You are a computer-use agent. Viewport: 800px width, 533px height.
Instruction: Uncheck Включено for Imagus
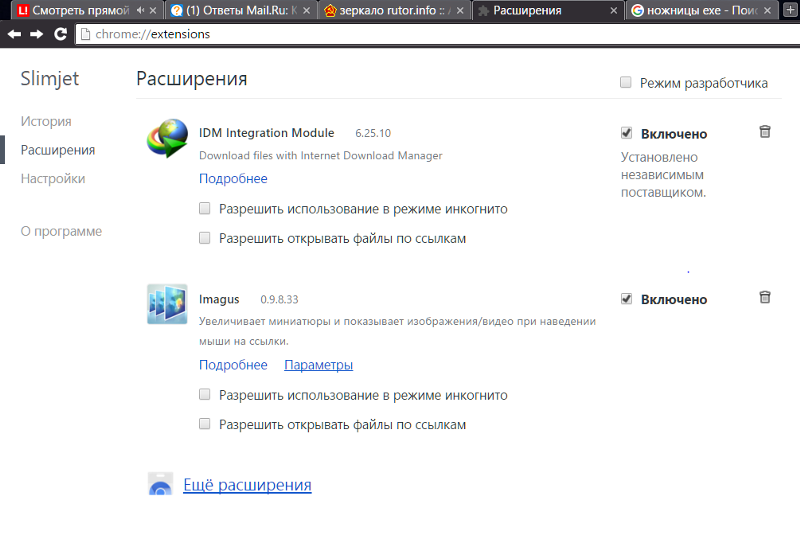[627, 299]
